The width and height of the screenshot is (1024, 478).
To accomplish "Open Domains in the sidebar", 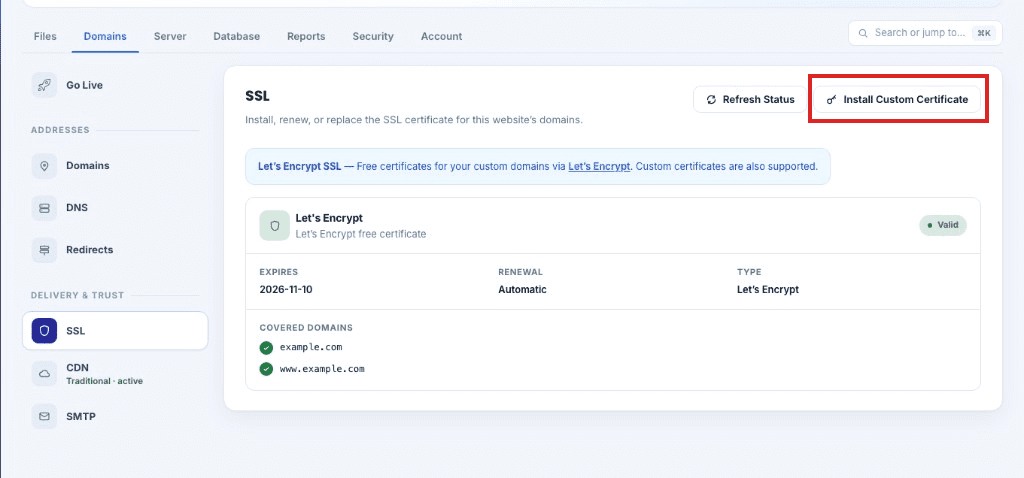I will 115,166.
